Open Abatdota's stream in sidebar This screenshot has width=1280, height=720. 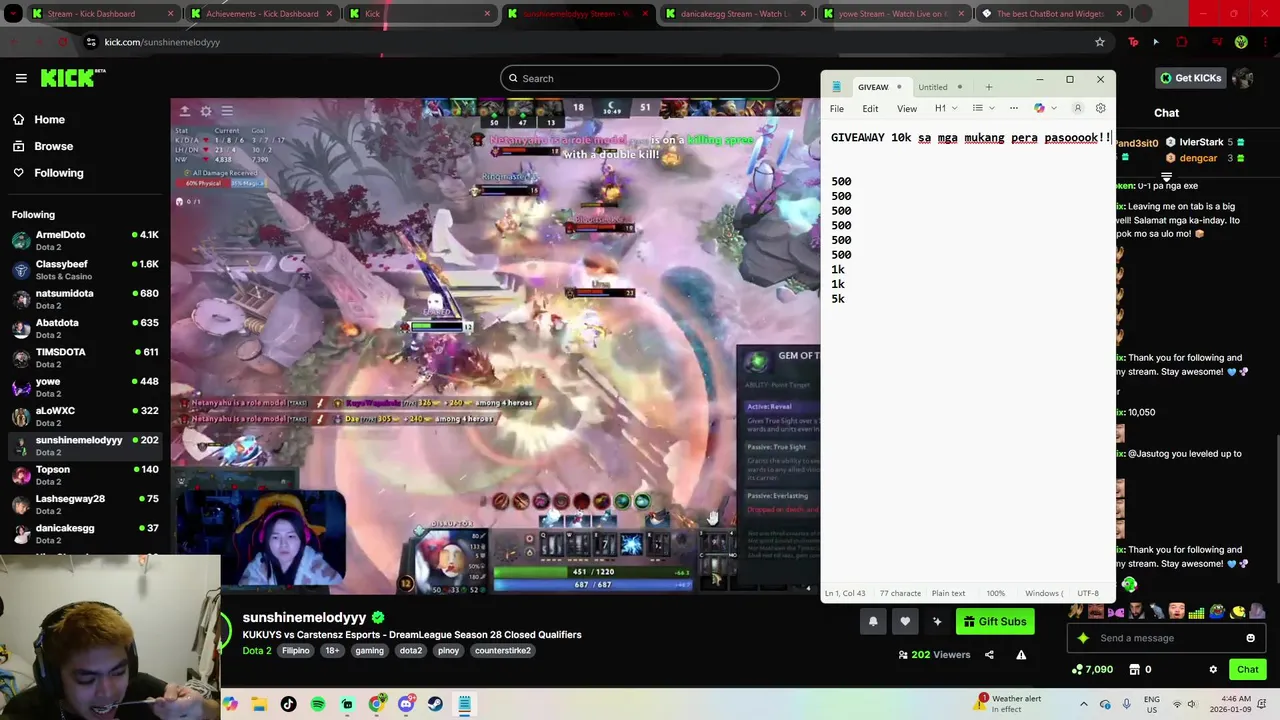85,328
